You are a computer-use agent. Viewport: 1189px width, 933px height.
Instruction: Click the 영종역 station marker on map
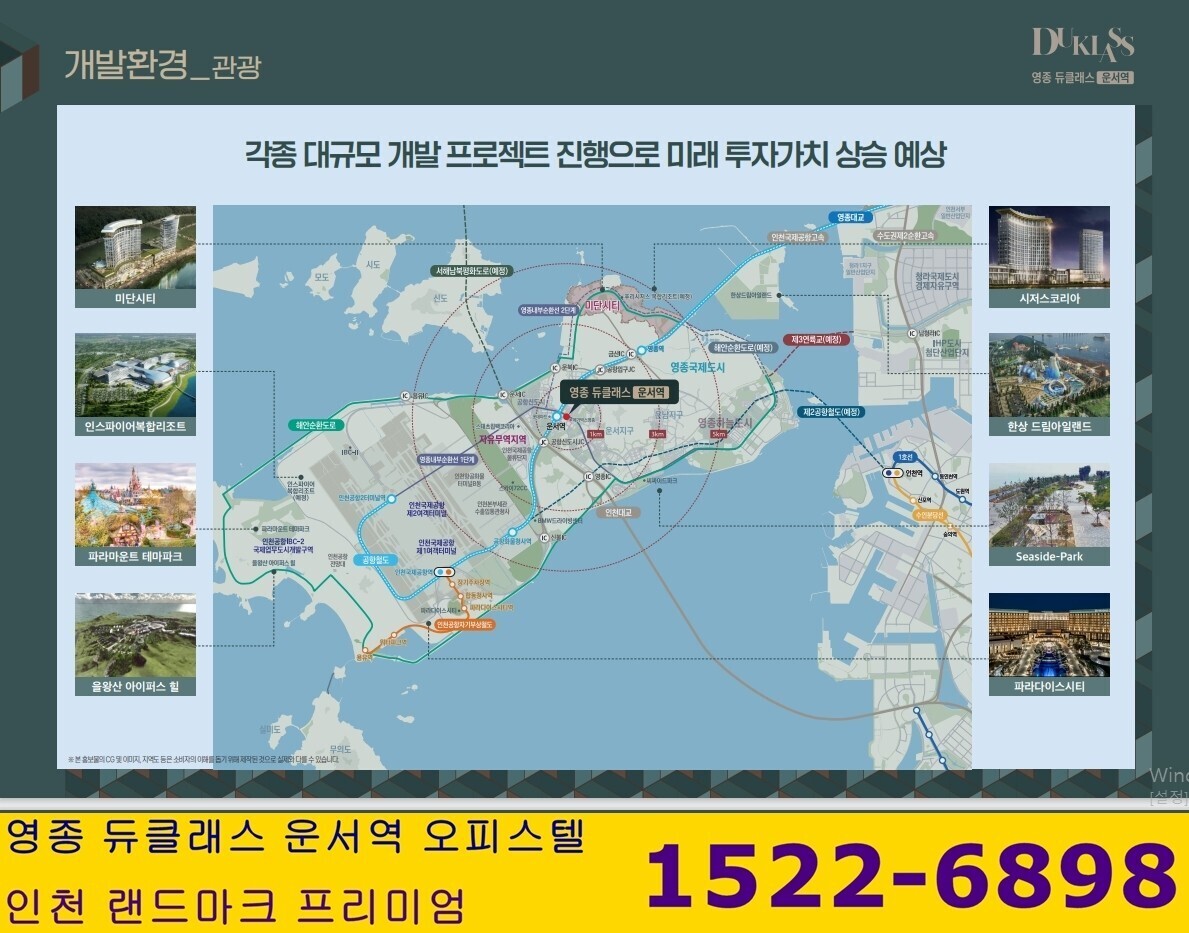[641, 350]
